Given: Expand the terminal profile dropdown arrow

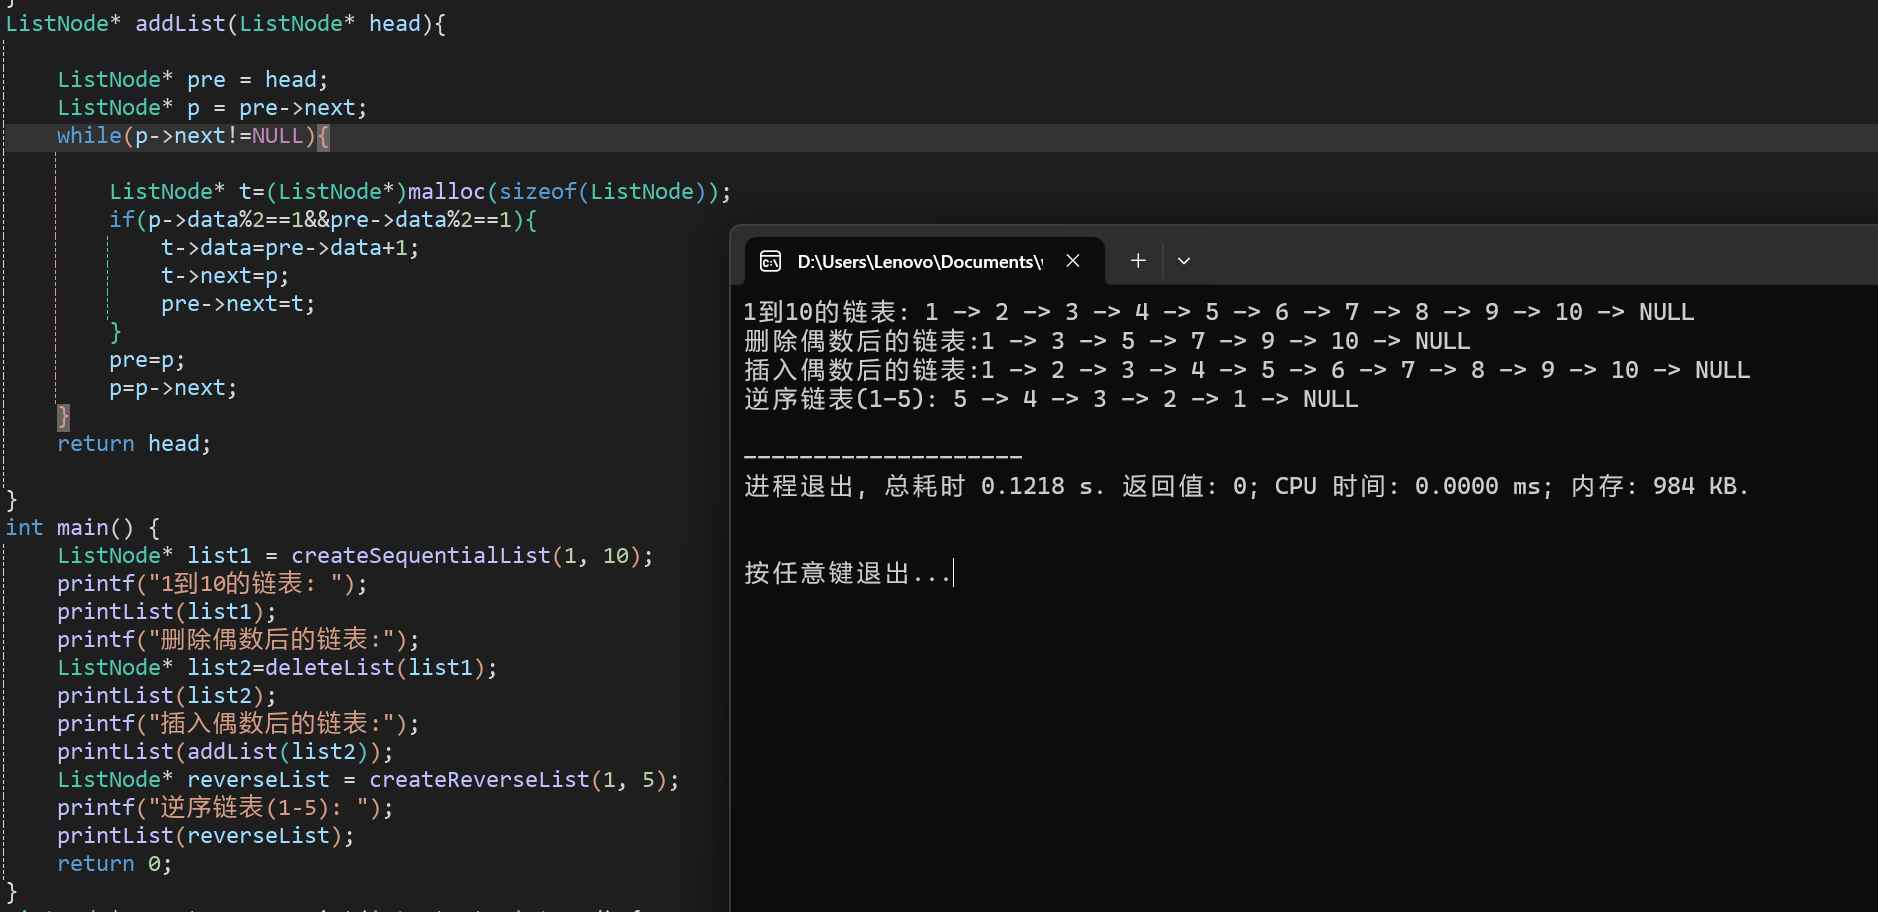Looking at the screenshot, I should point(1184,261).
